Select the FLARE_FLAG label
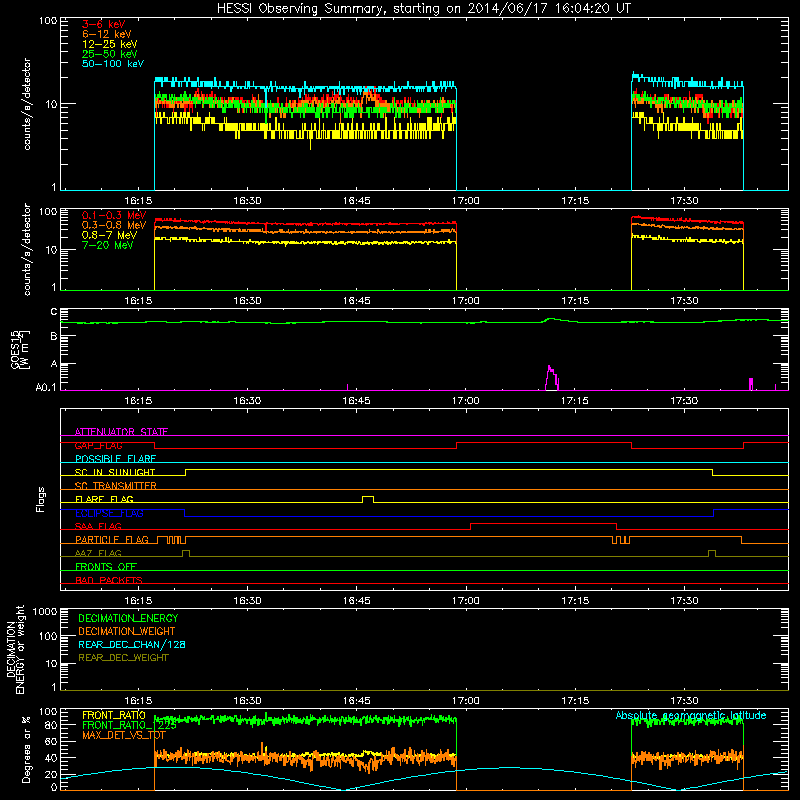The width and height of the screenshot is (800, 800). [x=104, y=499]
